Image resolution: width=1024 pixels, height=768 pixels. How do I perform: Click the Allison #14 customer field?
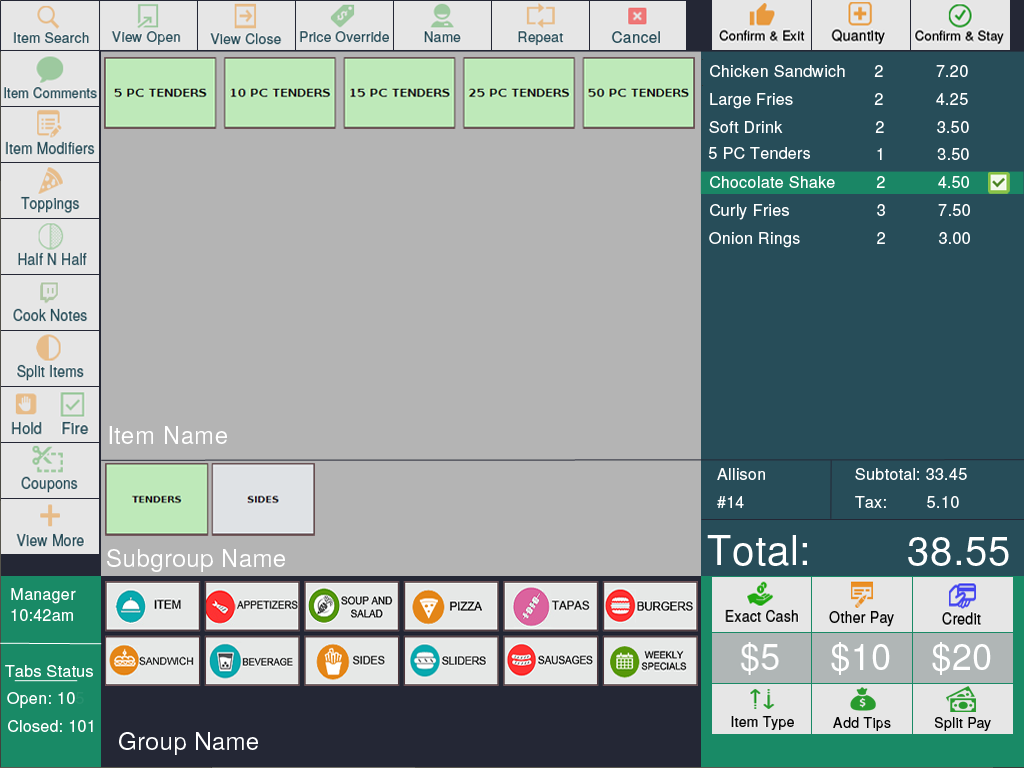(x=765, y=488)
